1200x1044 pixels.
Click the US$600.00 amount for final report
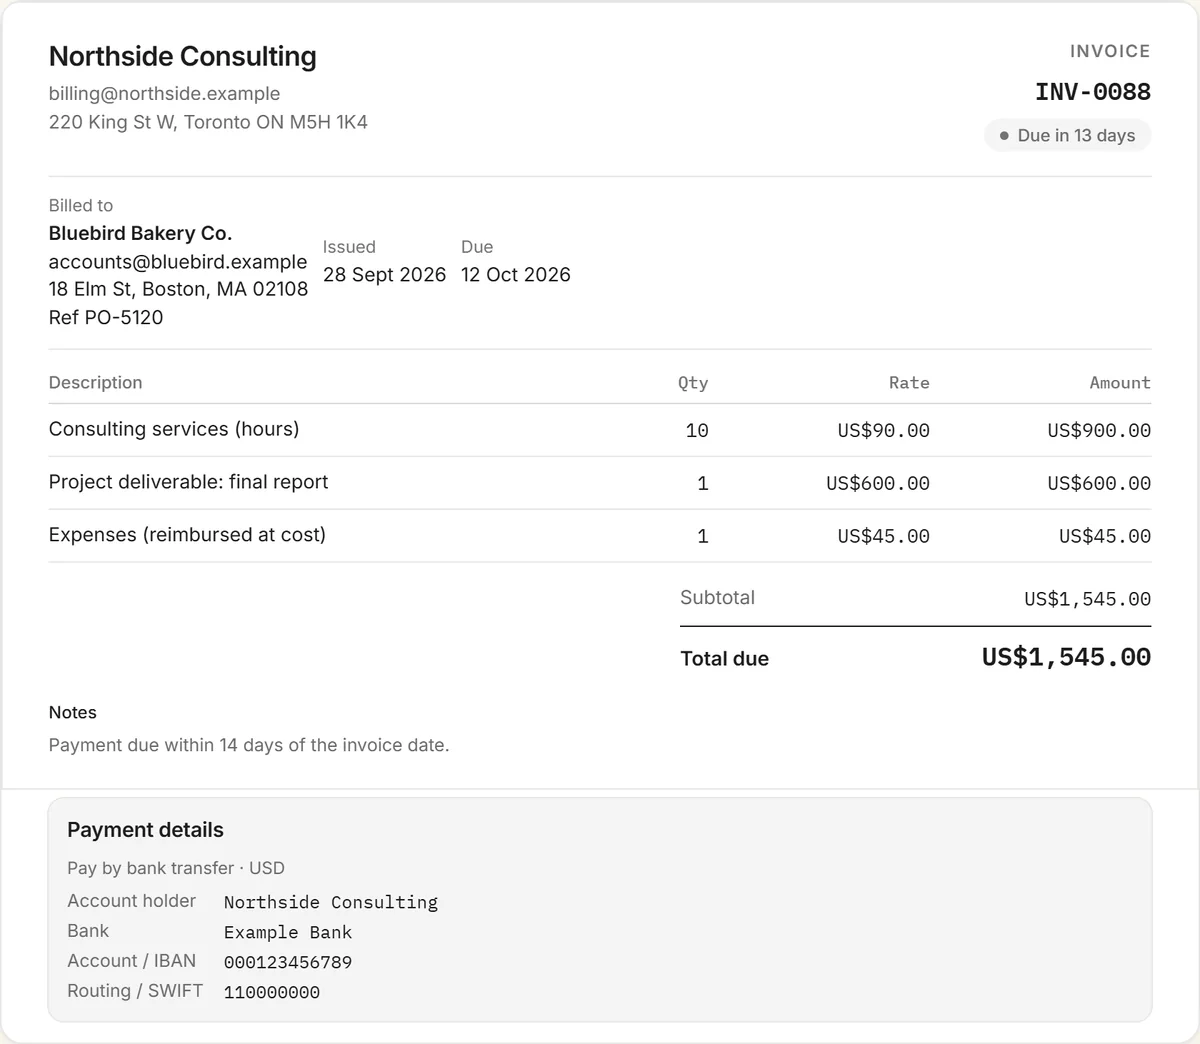(1099, 483)
